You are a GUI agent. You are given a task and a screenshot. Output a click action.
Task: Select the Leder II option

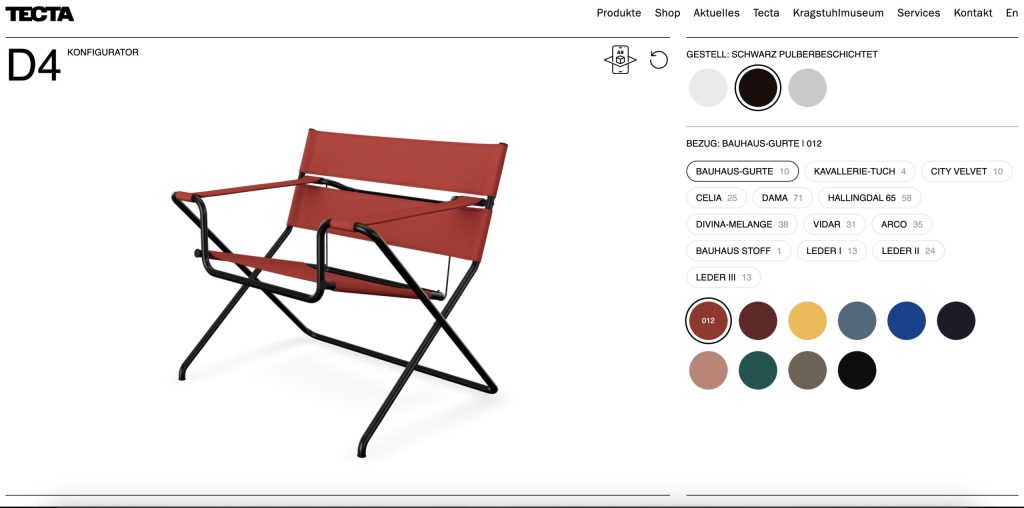coord(908,251)
